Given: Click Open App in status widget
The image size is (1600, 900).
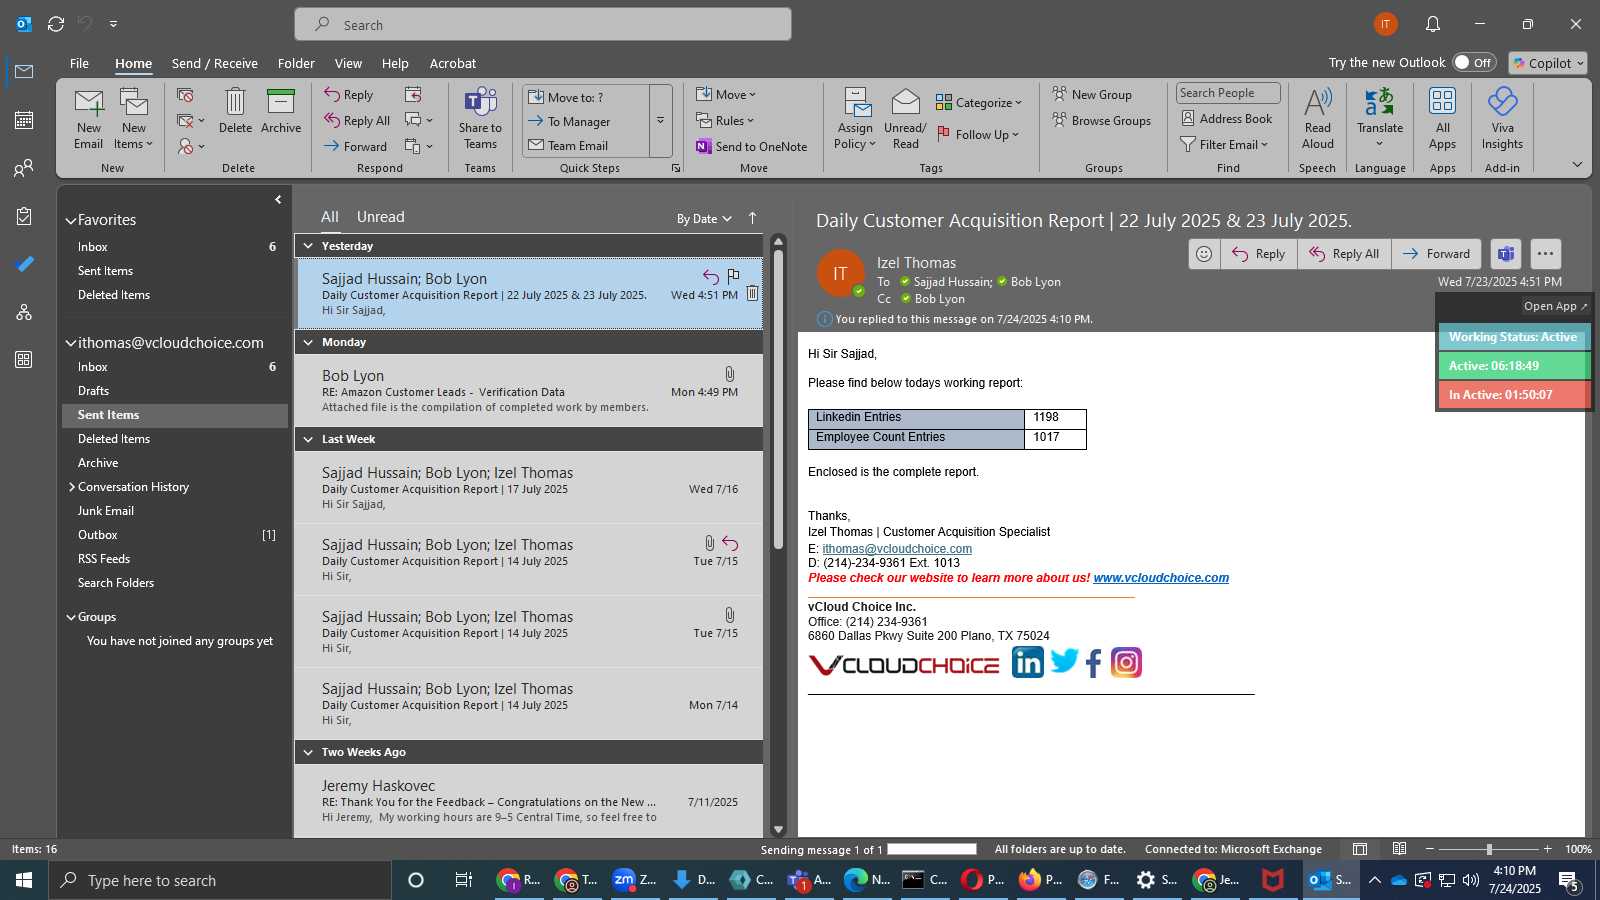Looking at the screenshot, I should [x=1555, y=306].
